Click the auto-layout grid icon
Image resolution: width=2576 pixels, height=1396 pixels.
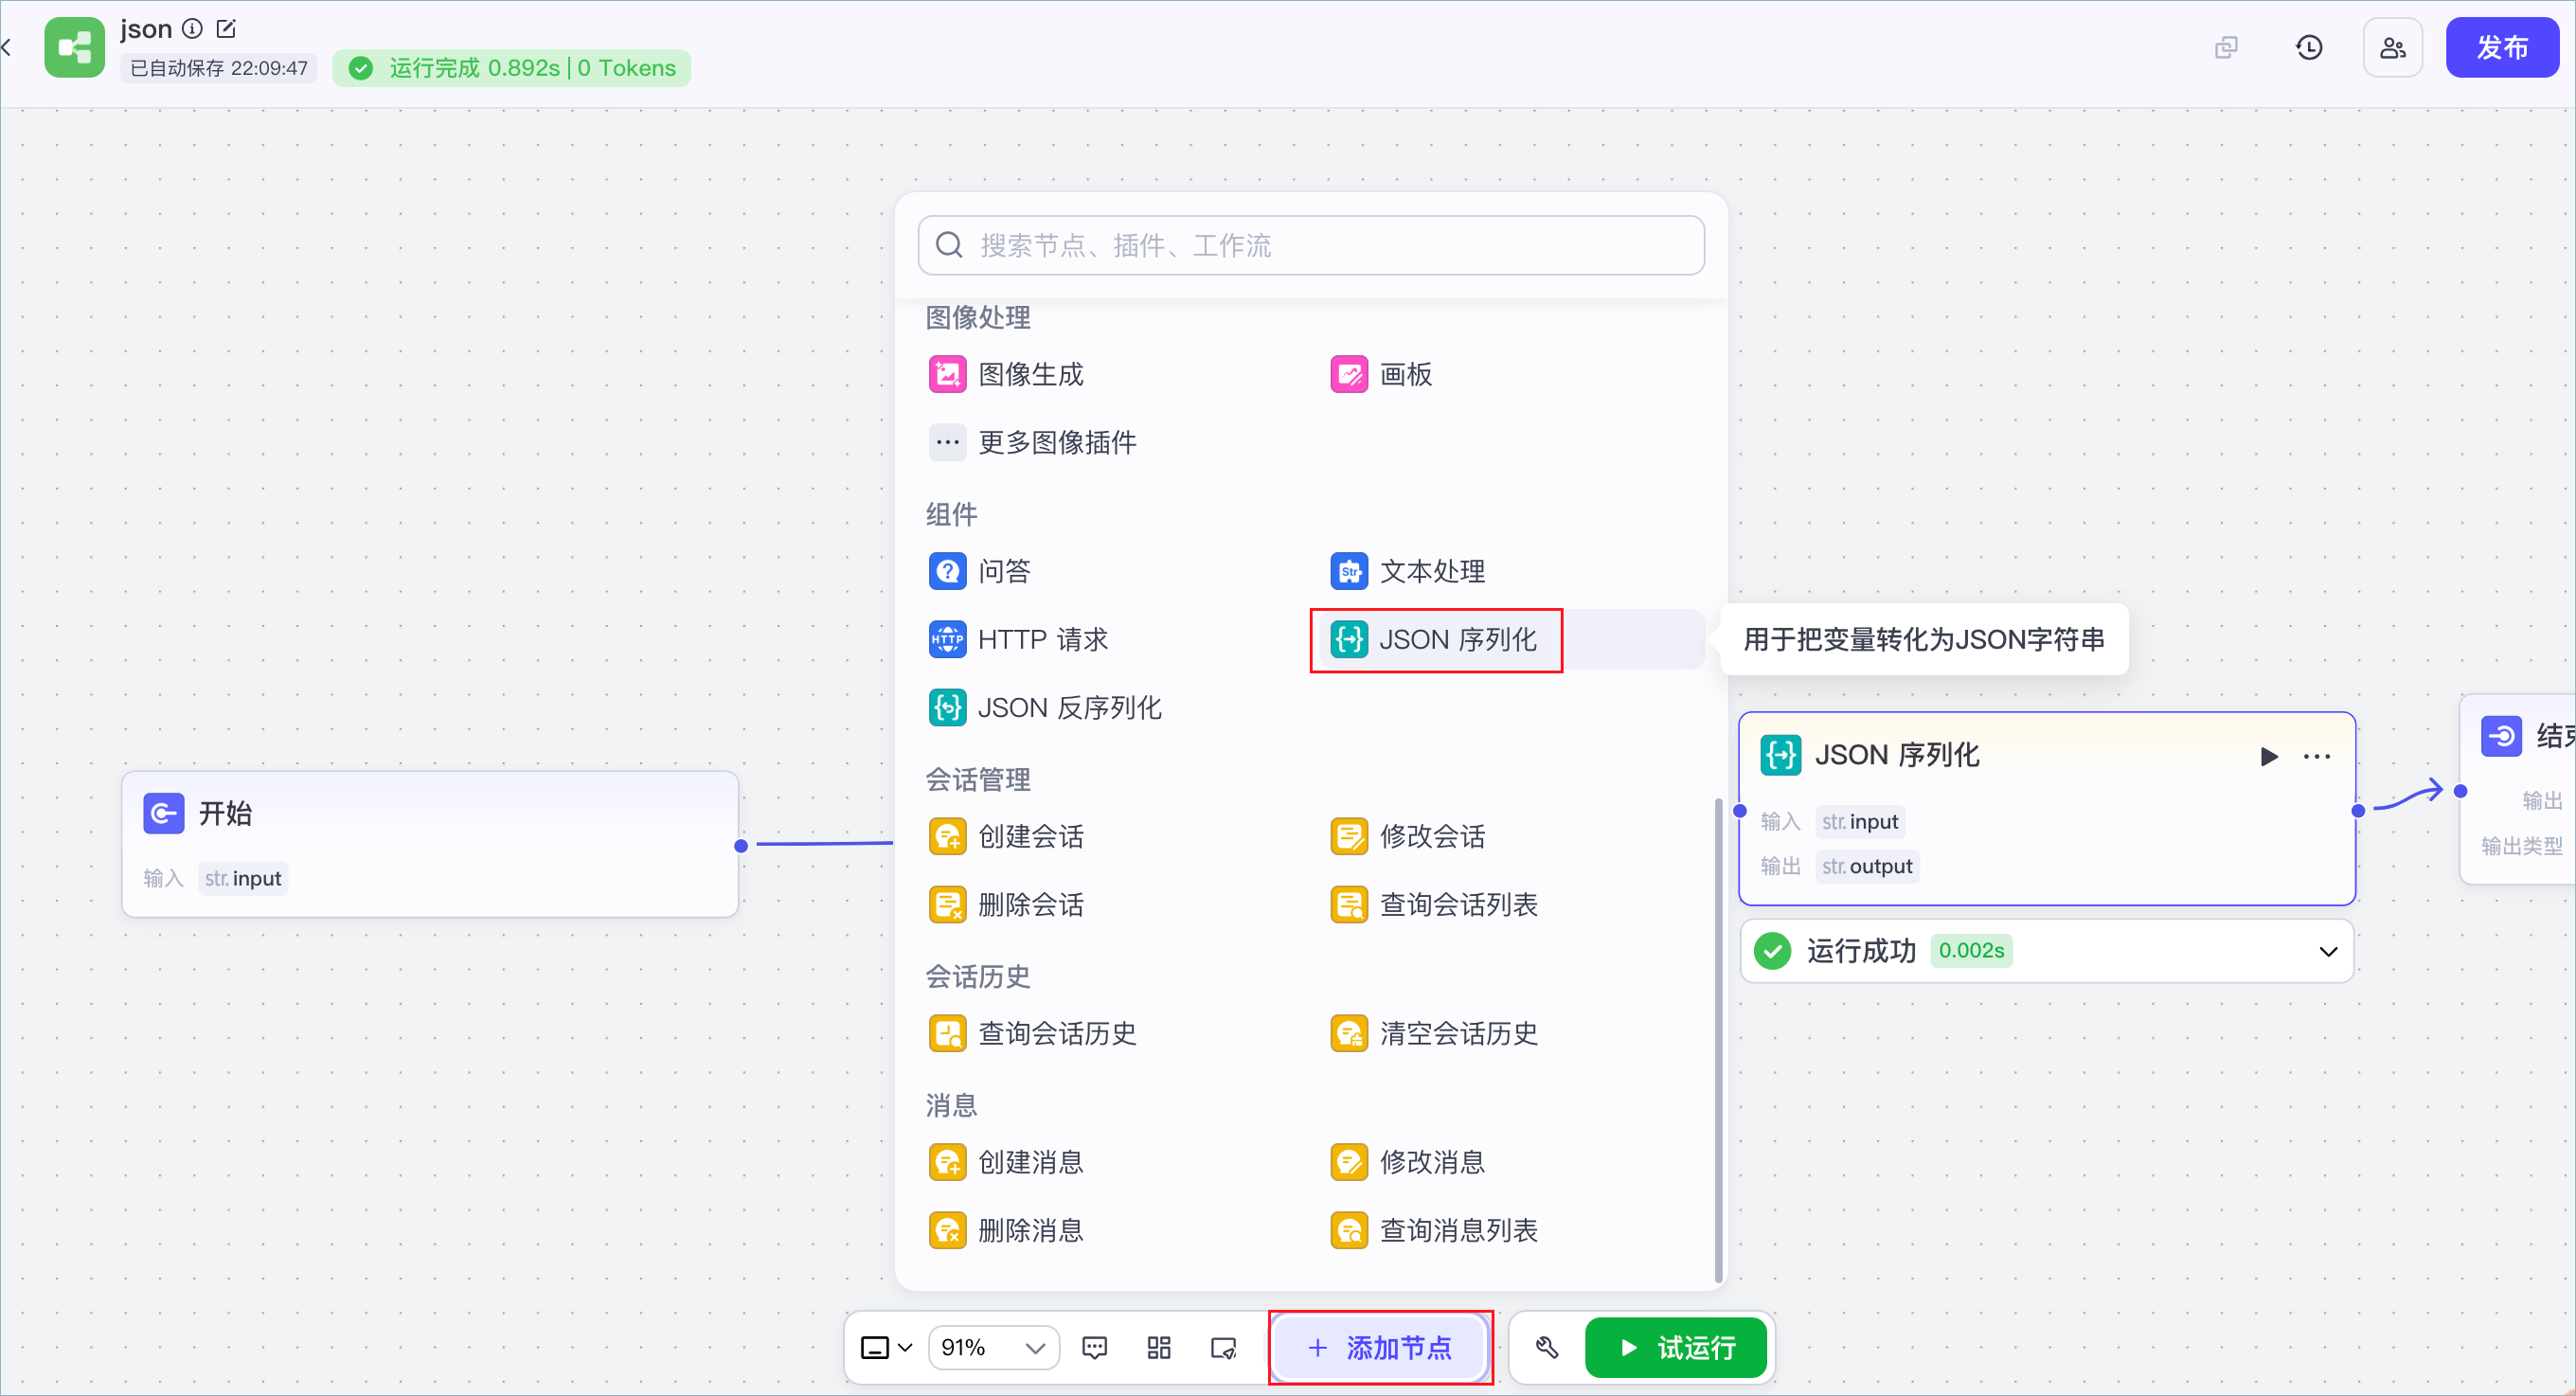[1159, 1348]
